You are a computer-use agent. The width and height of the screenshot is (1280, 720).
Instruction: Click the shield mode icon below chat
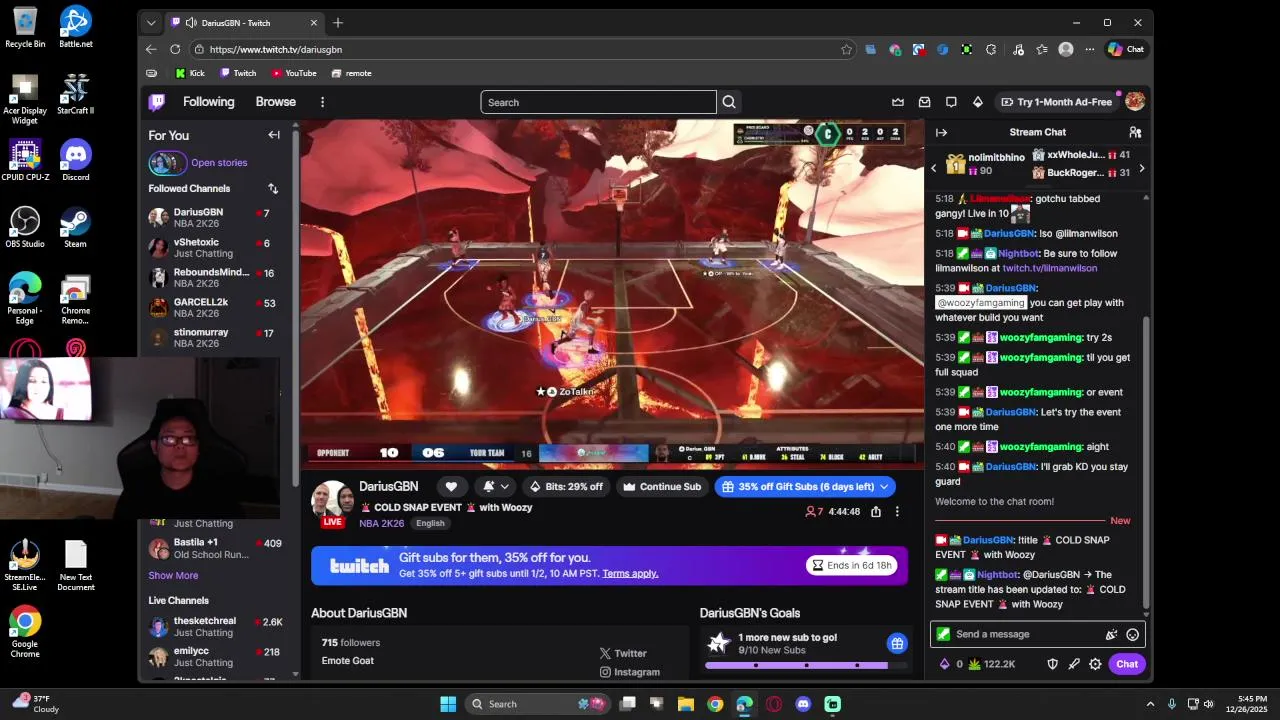pos(1052,664)
